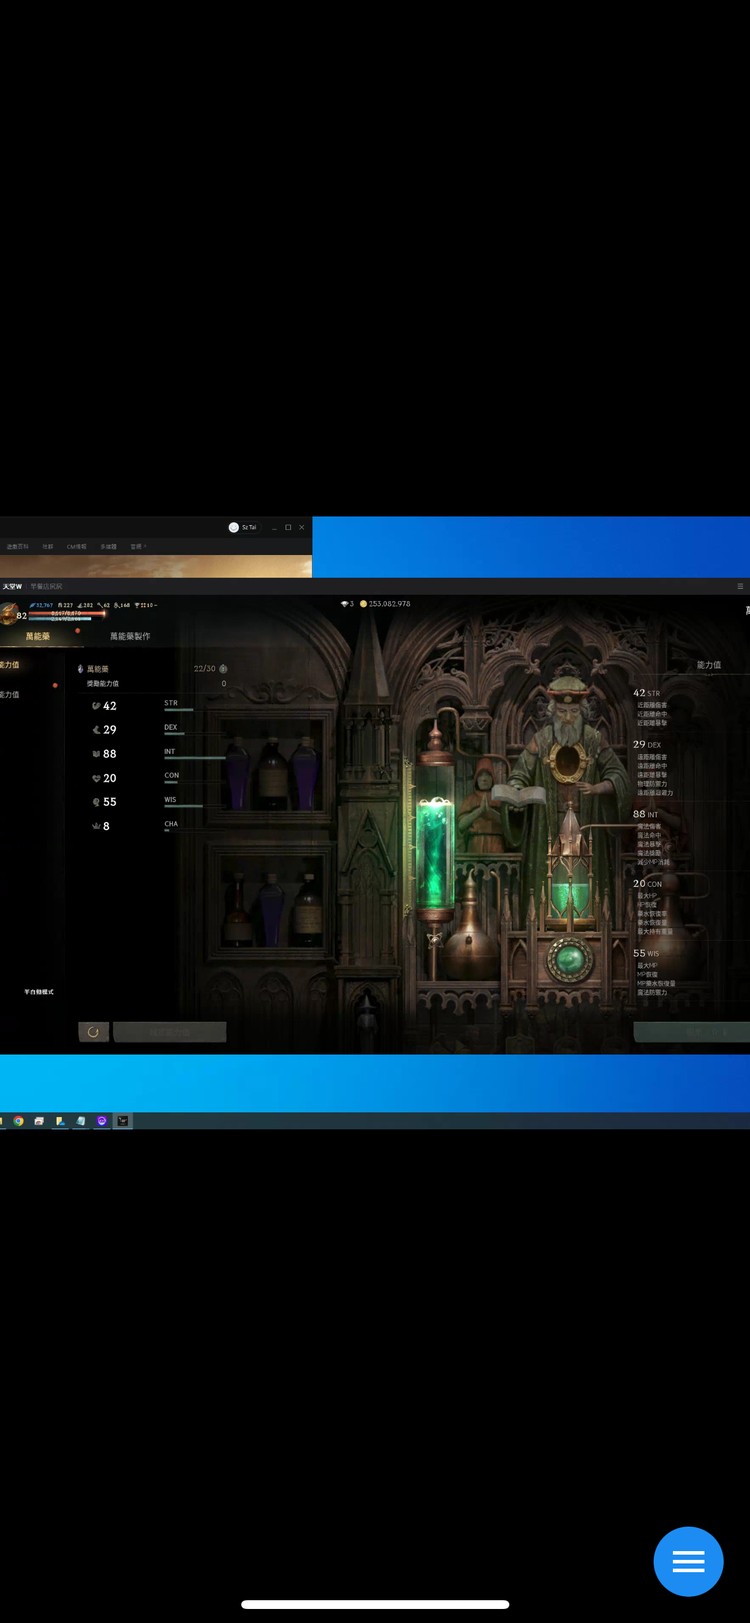This screenshot has height=1623, width=750.
Task: Select the second 能力值 sidebar item with red dot
Action: (10, 694)
